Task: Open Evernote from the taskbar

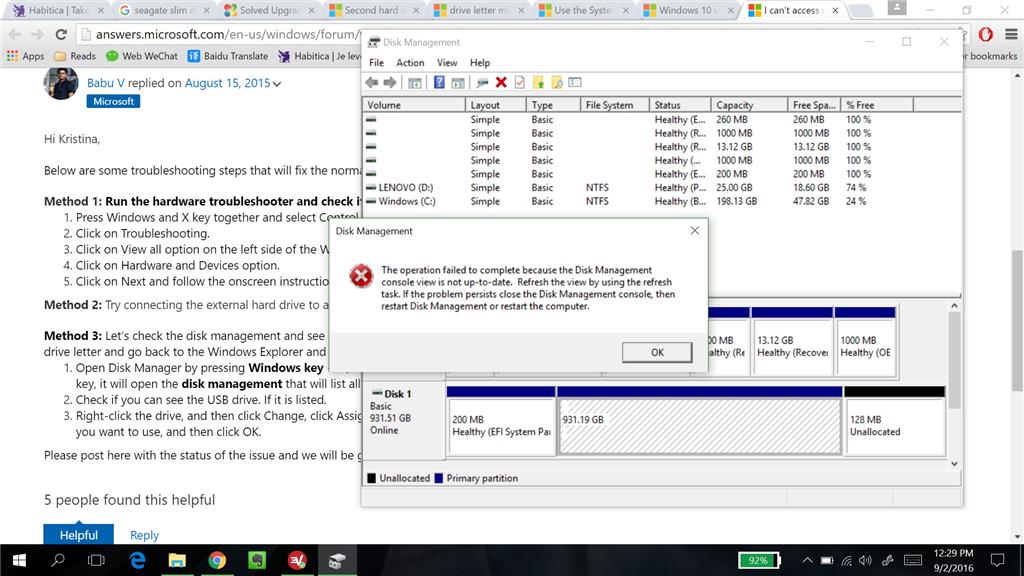Action: click(257, 560)
